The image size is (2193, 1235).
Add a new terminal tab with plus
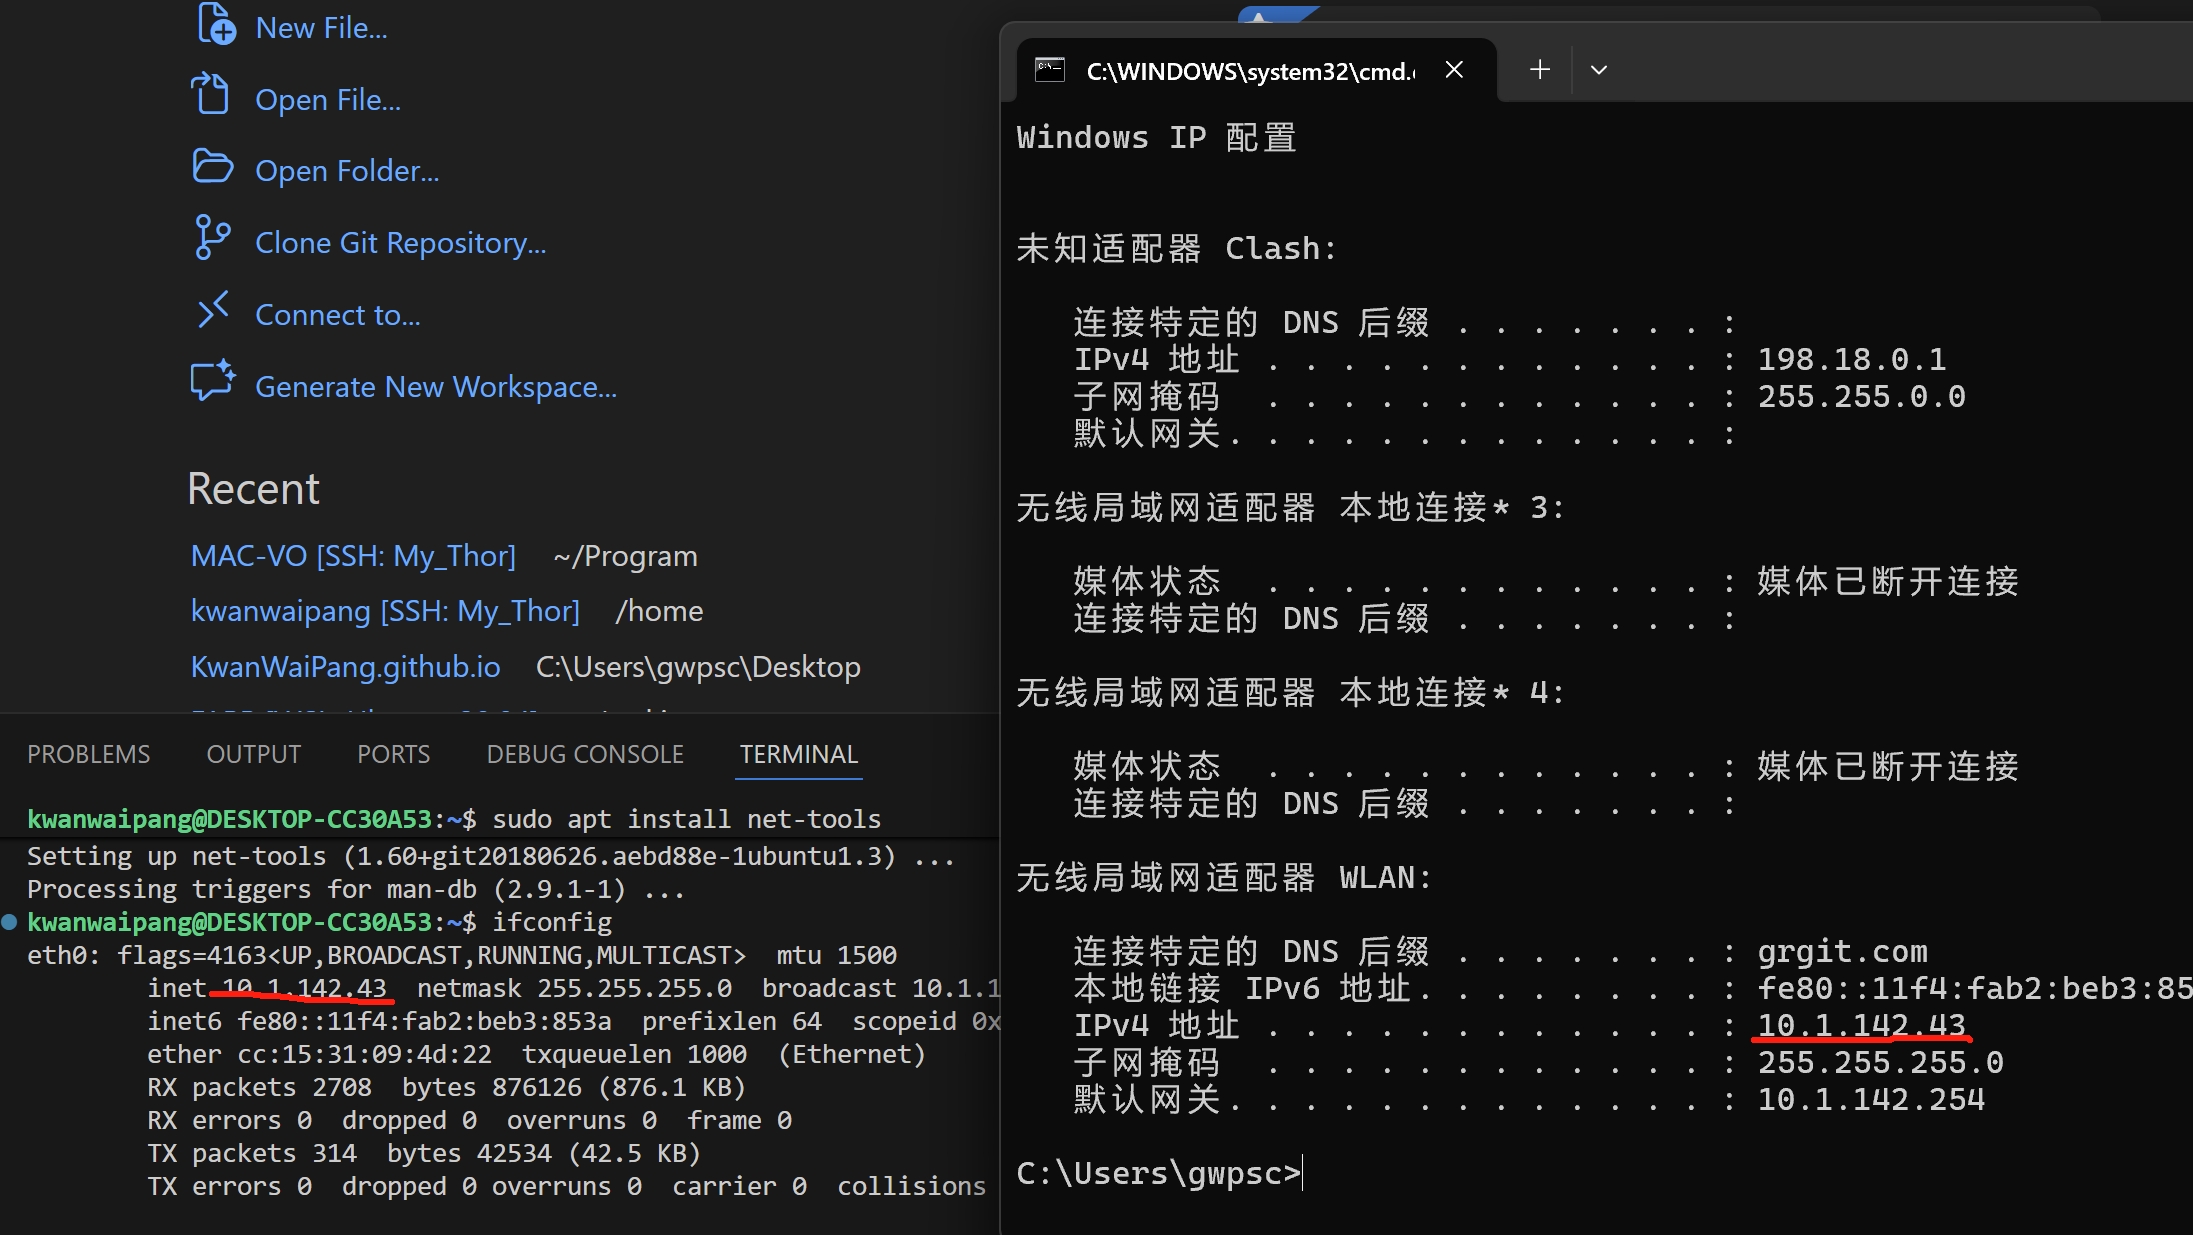[x=1540, y=69]
